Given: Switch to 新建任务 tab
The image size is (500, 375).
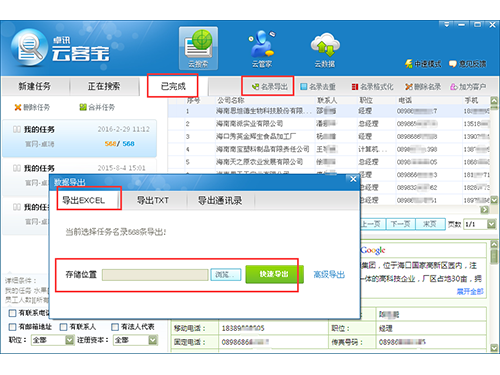Looking at the screenshot, I should coord(35,86).
